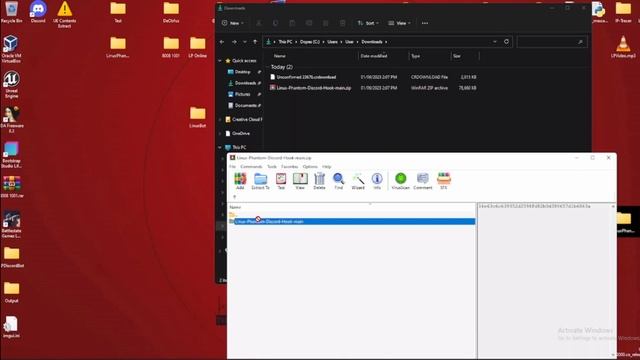Image resolution: width=640 pixels, height=360 pixels.
Task: Open the Commands menu in WinRAR
Action: [251, 167]
